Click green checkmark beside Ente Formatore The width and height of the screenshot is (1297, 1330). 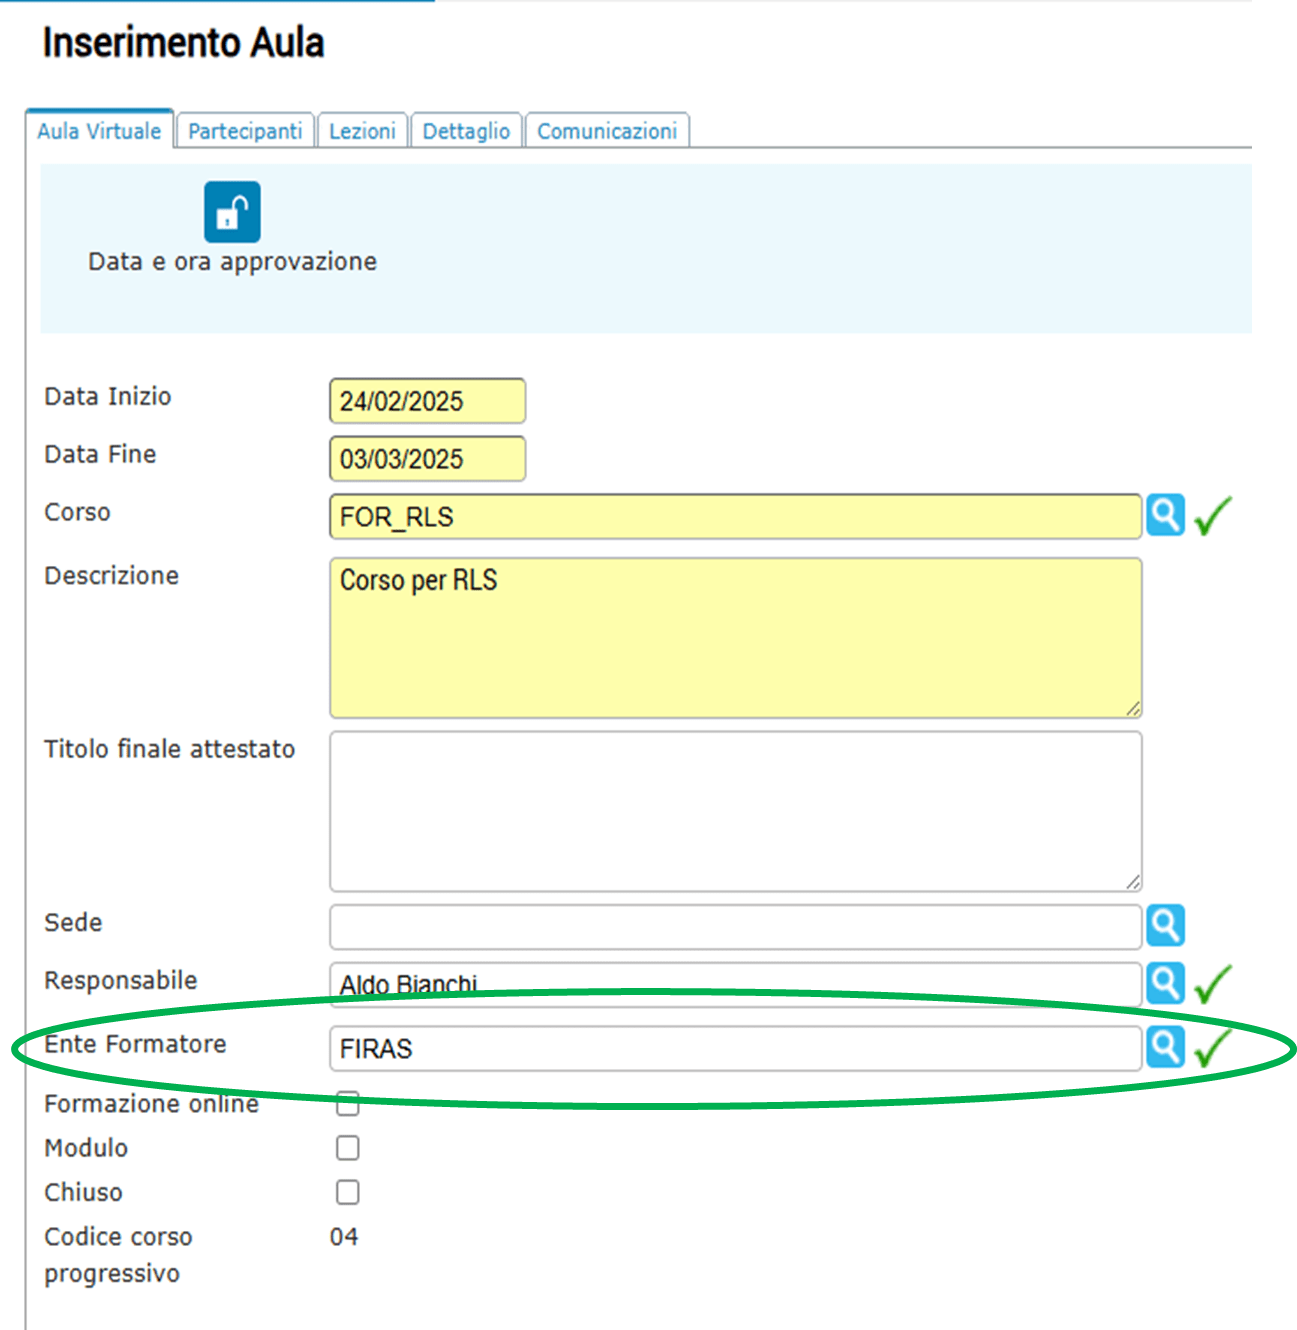[x=1212, y=1048]
